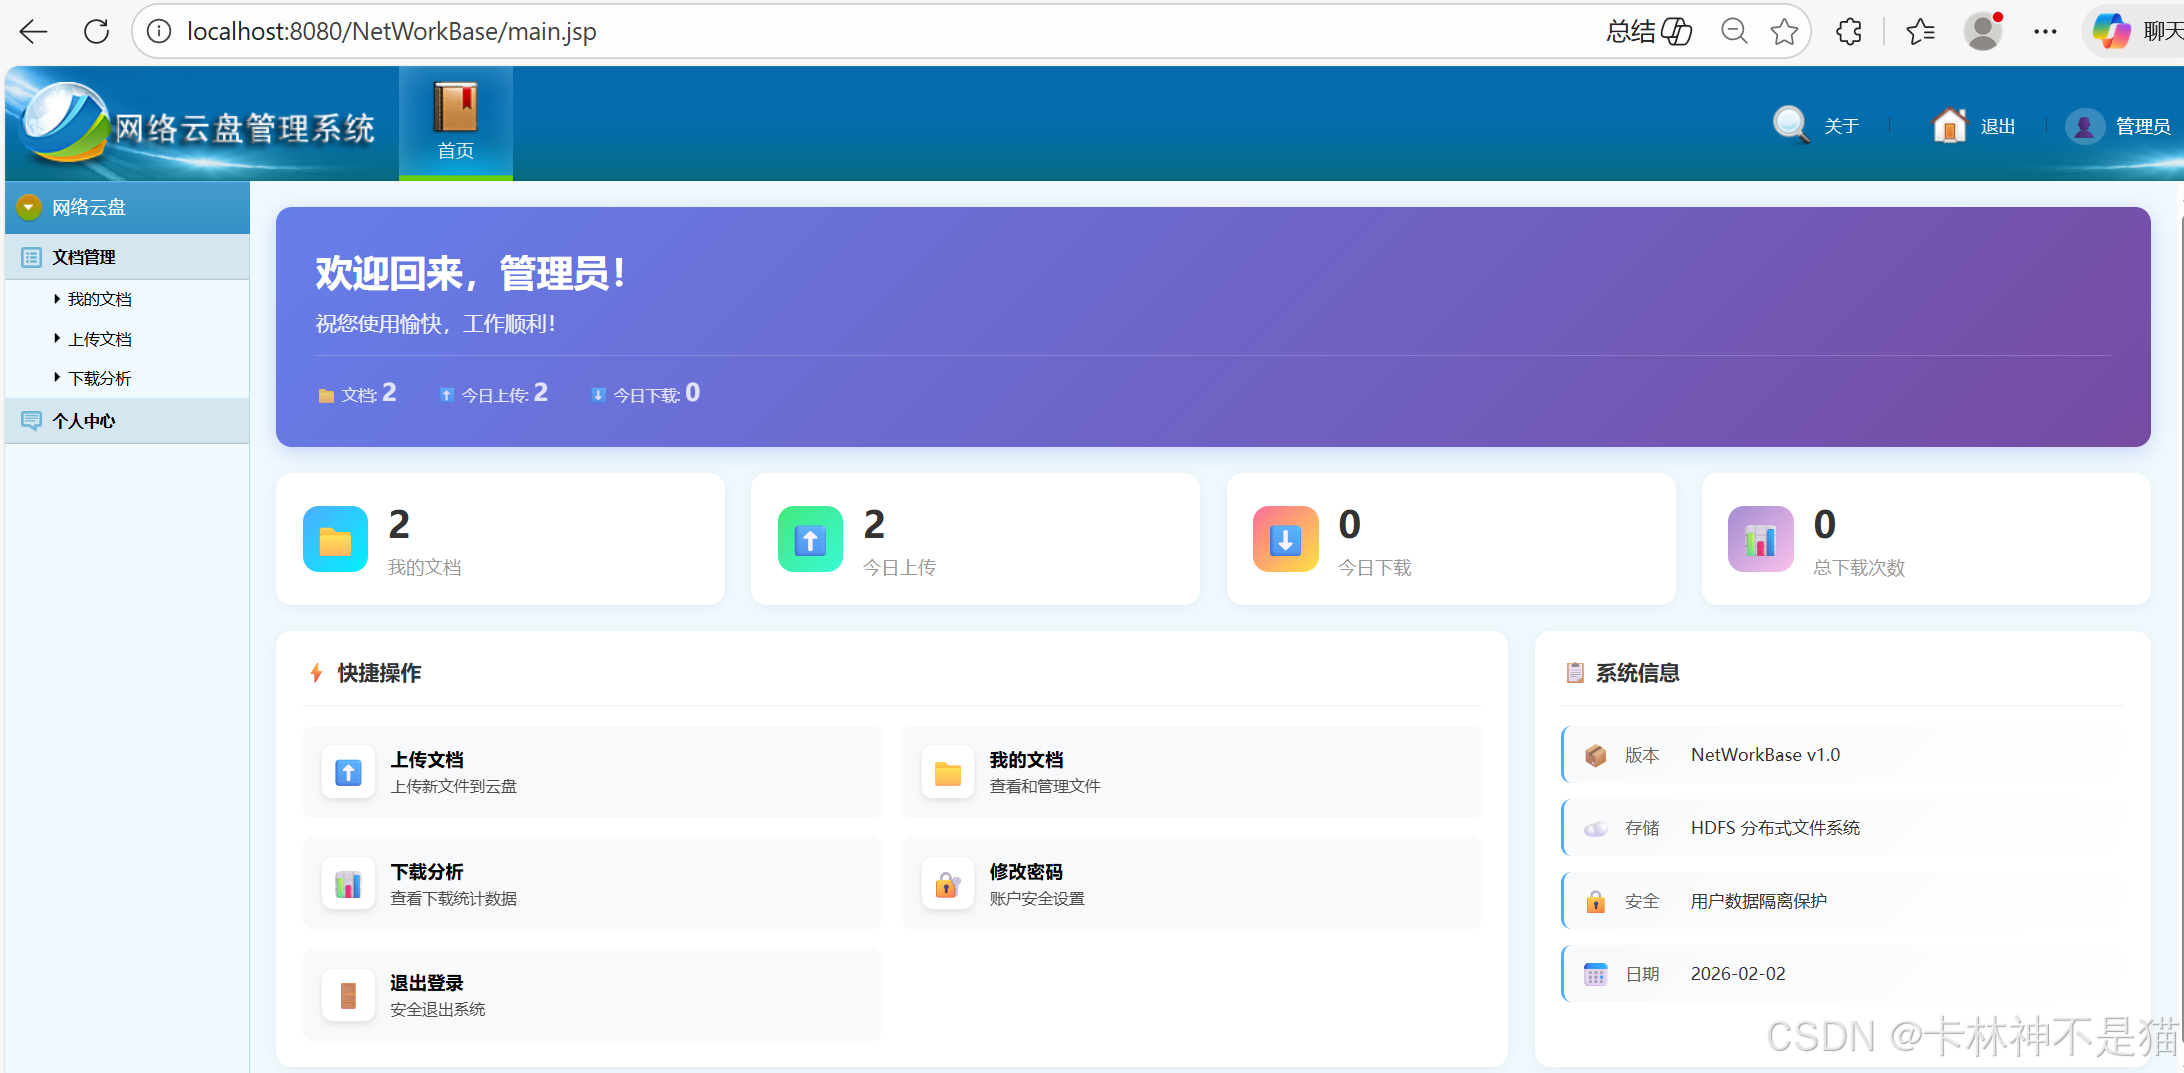Click the 退出 logout link in the header

click(1996, 125)
